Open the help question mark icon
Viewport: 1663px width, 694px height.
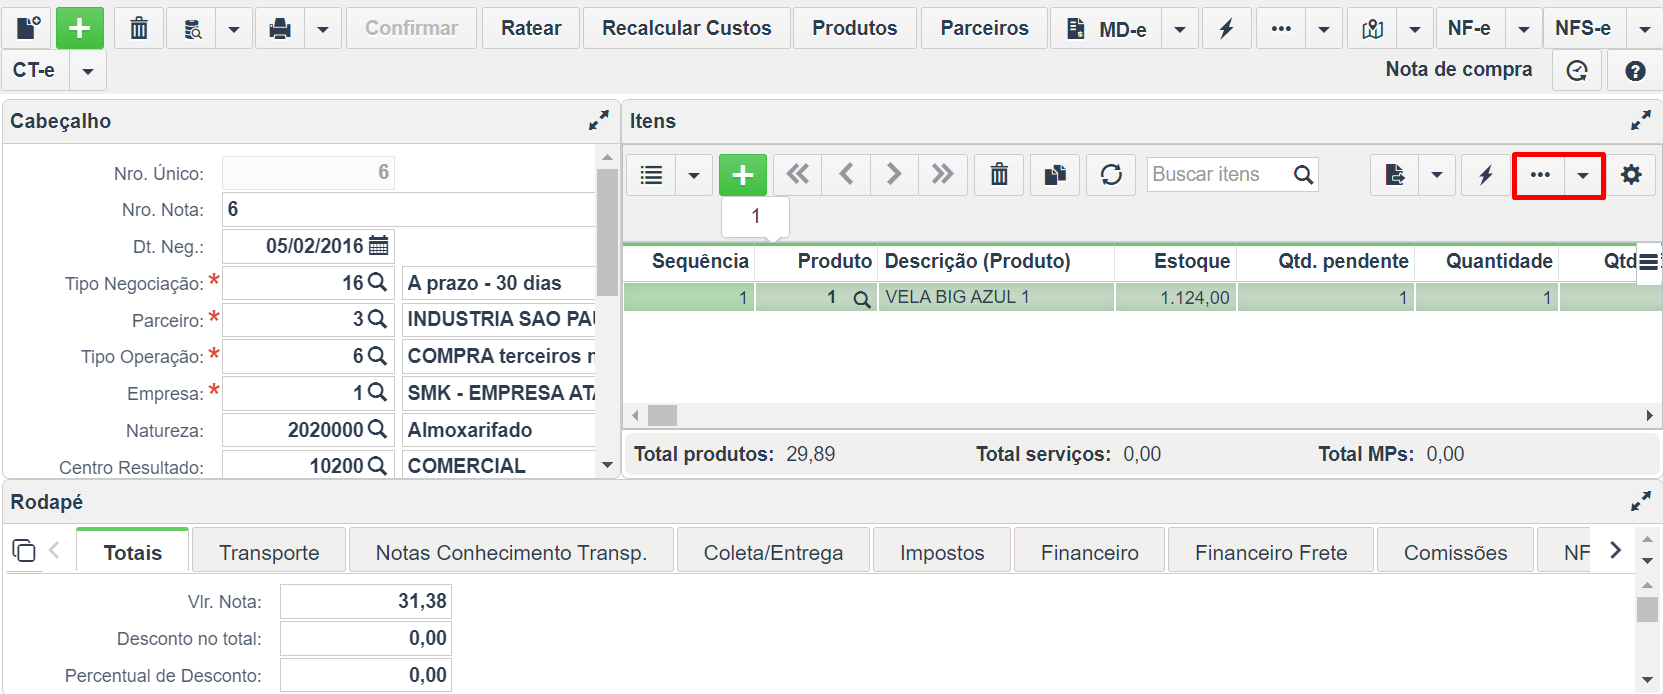[1635, 71]
